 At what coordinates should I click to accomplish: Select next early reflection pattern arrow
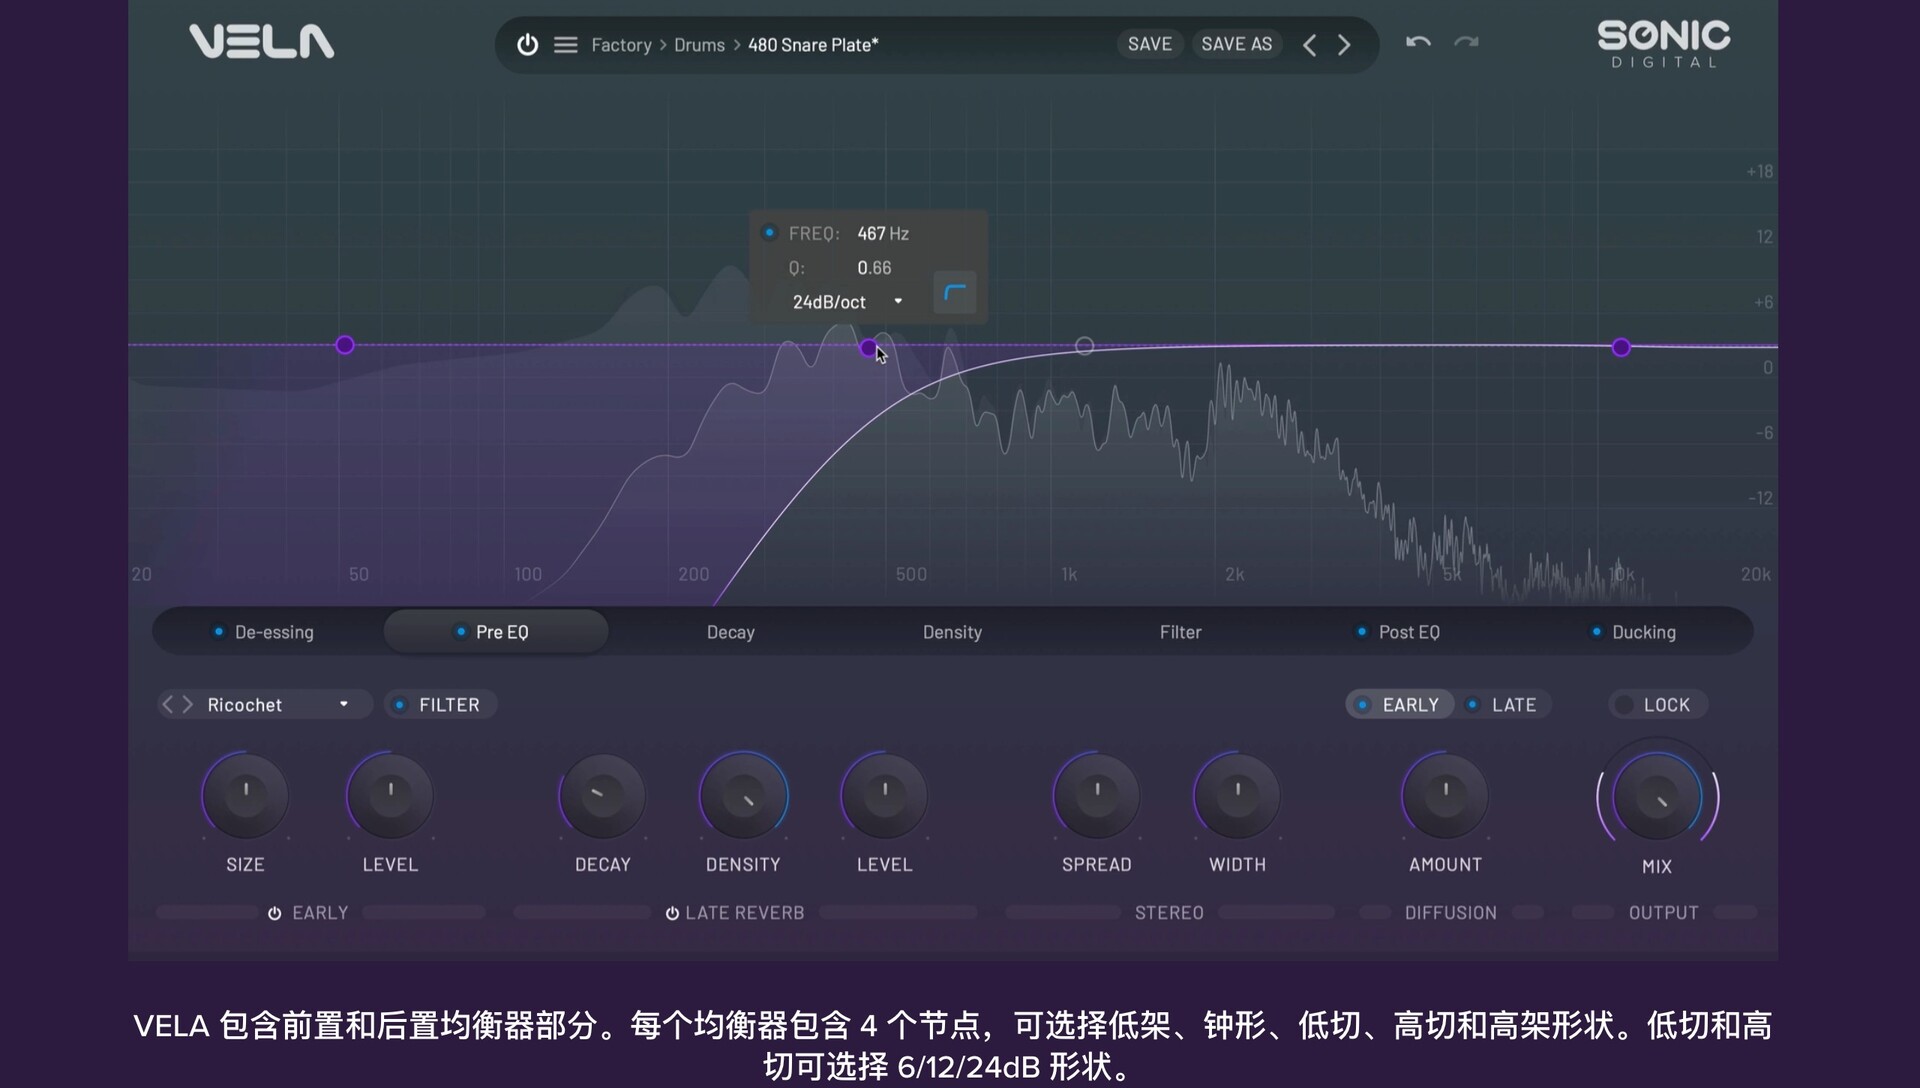(187, 705)
